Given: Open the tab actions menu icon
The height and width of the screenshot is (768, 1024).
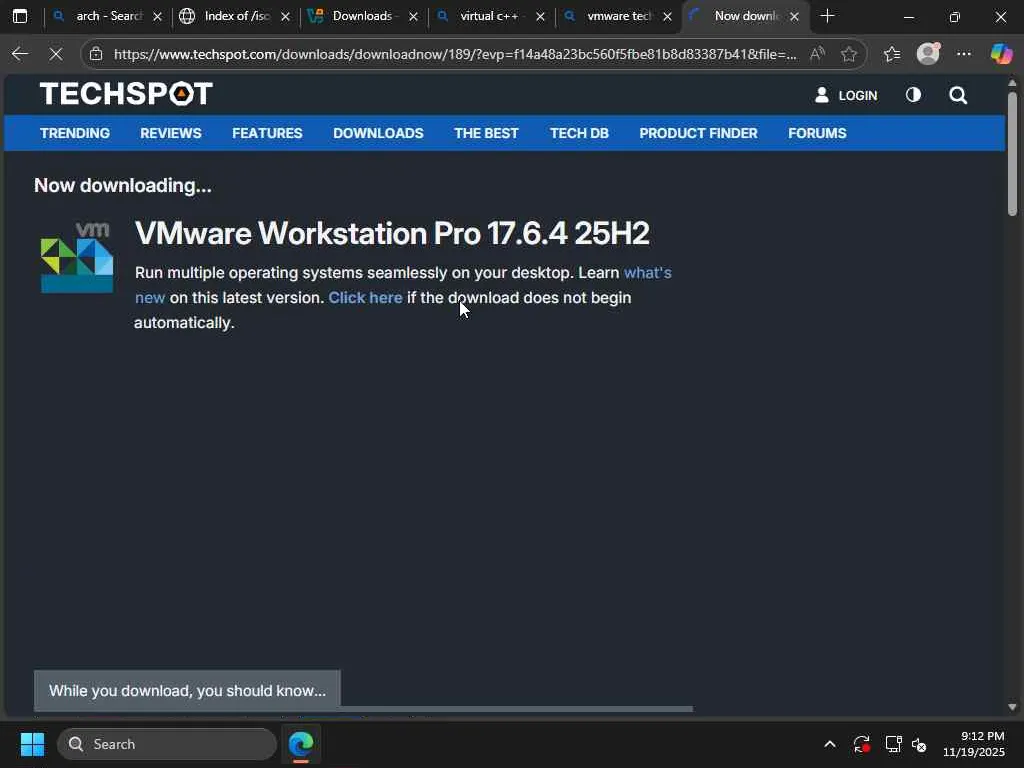Looking at the screenshot, I should (x=20, y=16).
